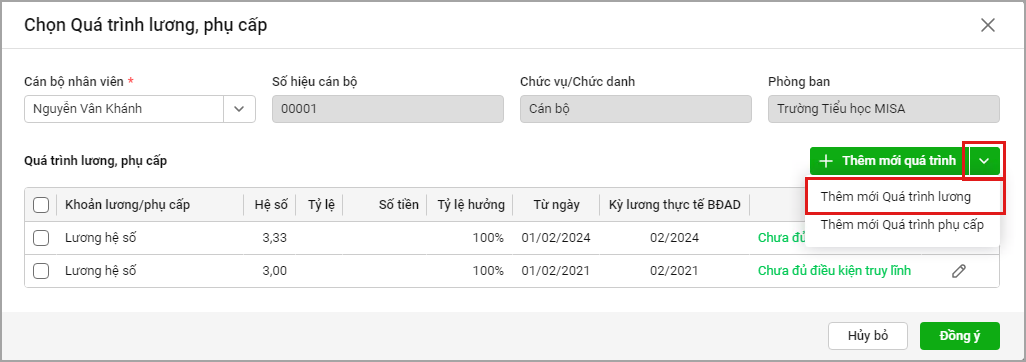The width and height of the screenshot is (1026, 362).
Task: Click the Chưa đủ điều kiện truy lĩnh link
Action: click(x=834, y=271)
